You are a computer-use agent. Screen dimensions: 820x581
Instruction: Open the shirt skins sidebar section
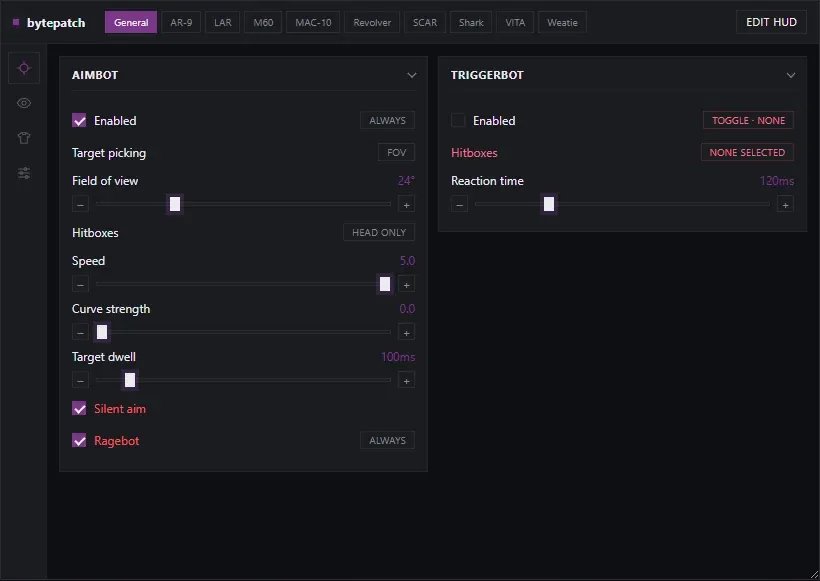pyautogui.click(x=24, y=138)
